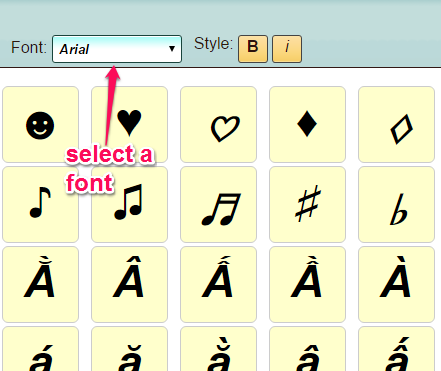Pick capital Ầ with circumflex and grave
The width and height of the screenshot is (441, 371).
point(307,285)
